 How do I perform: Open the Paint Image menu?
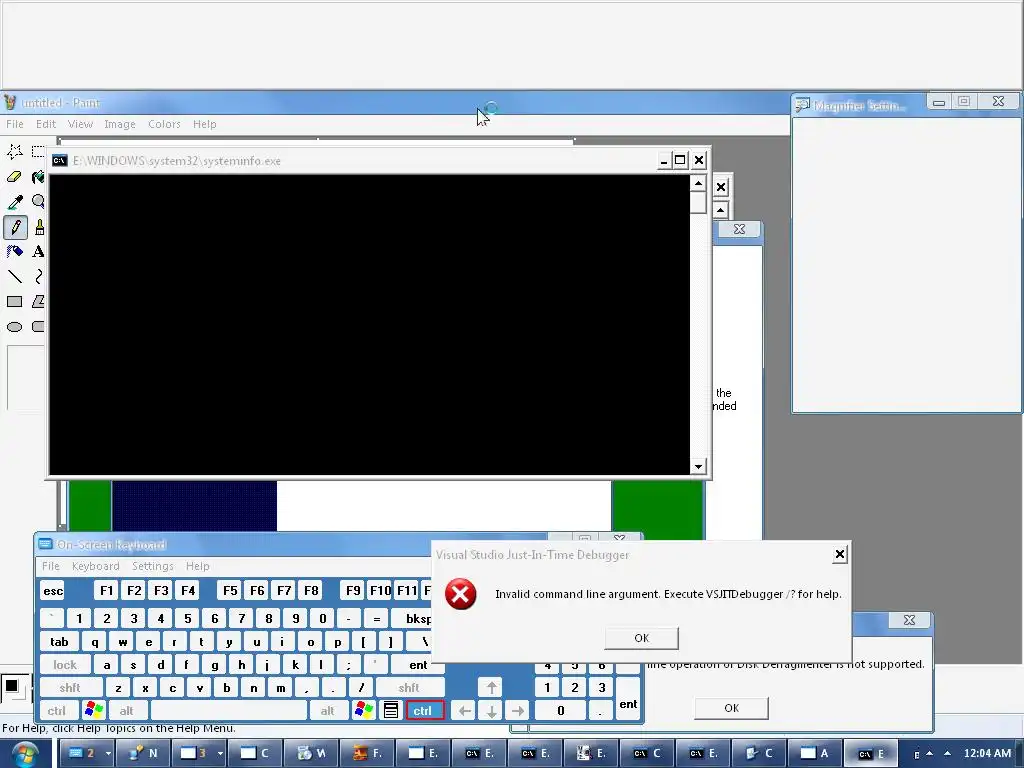click(120, 124)
